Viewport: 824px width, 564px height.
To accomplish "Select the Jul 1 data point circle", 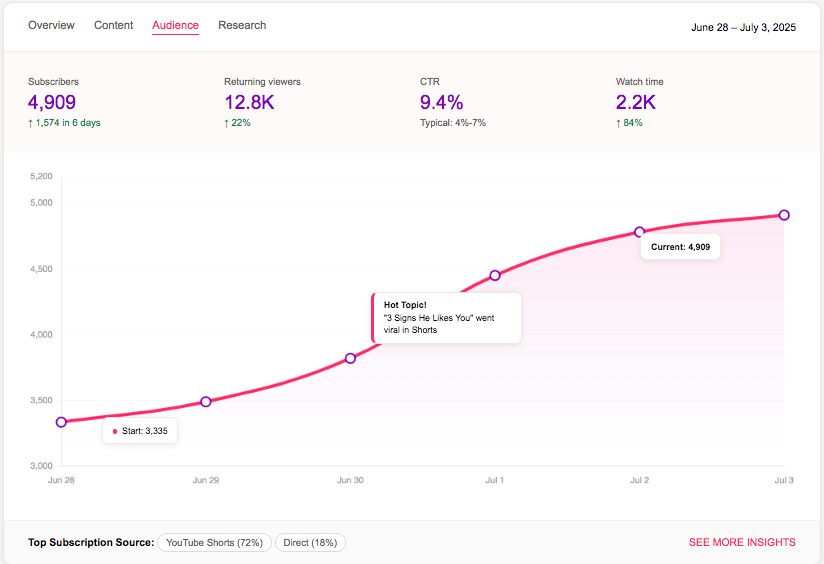I will (495, 275).
